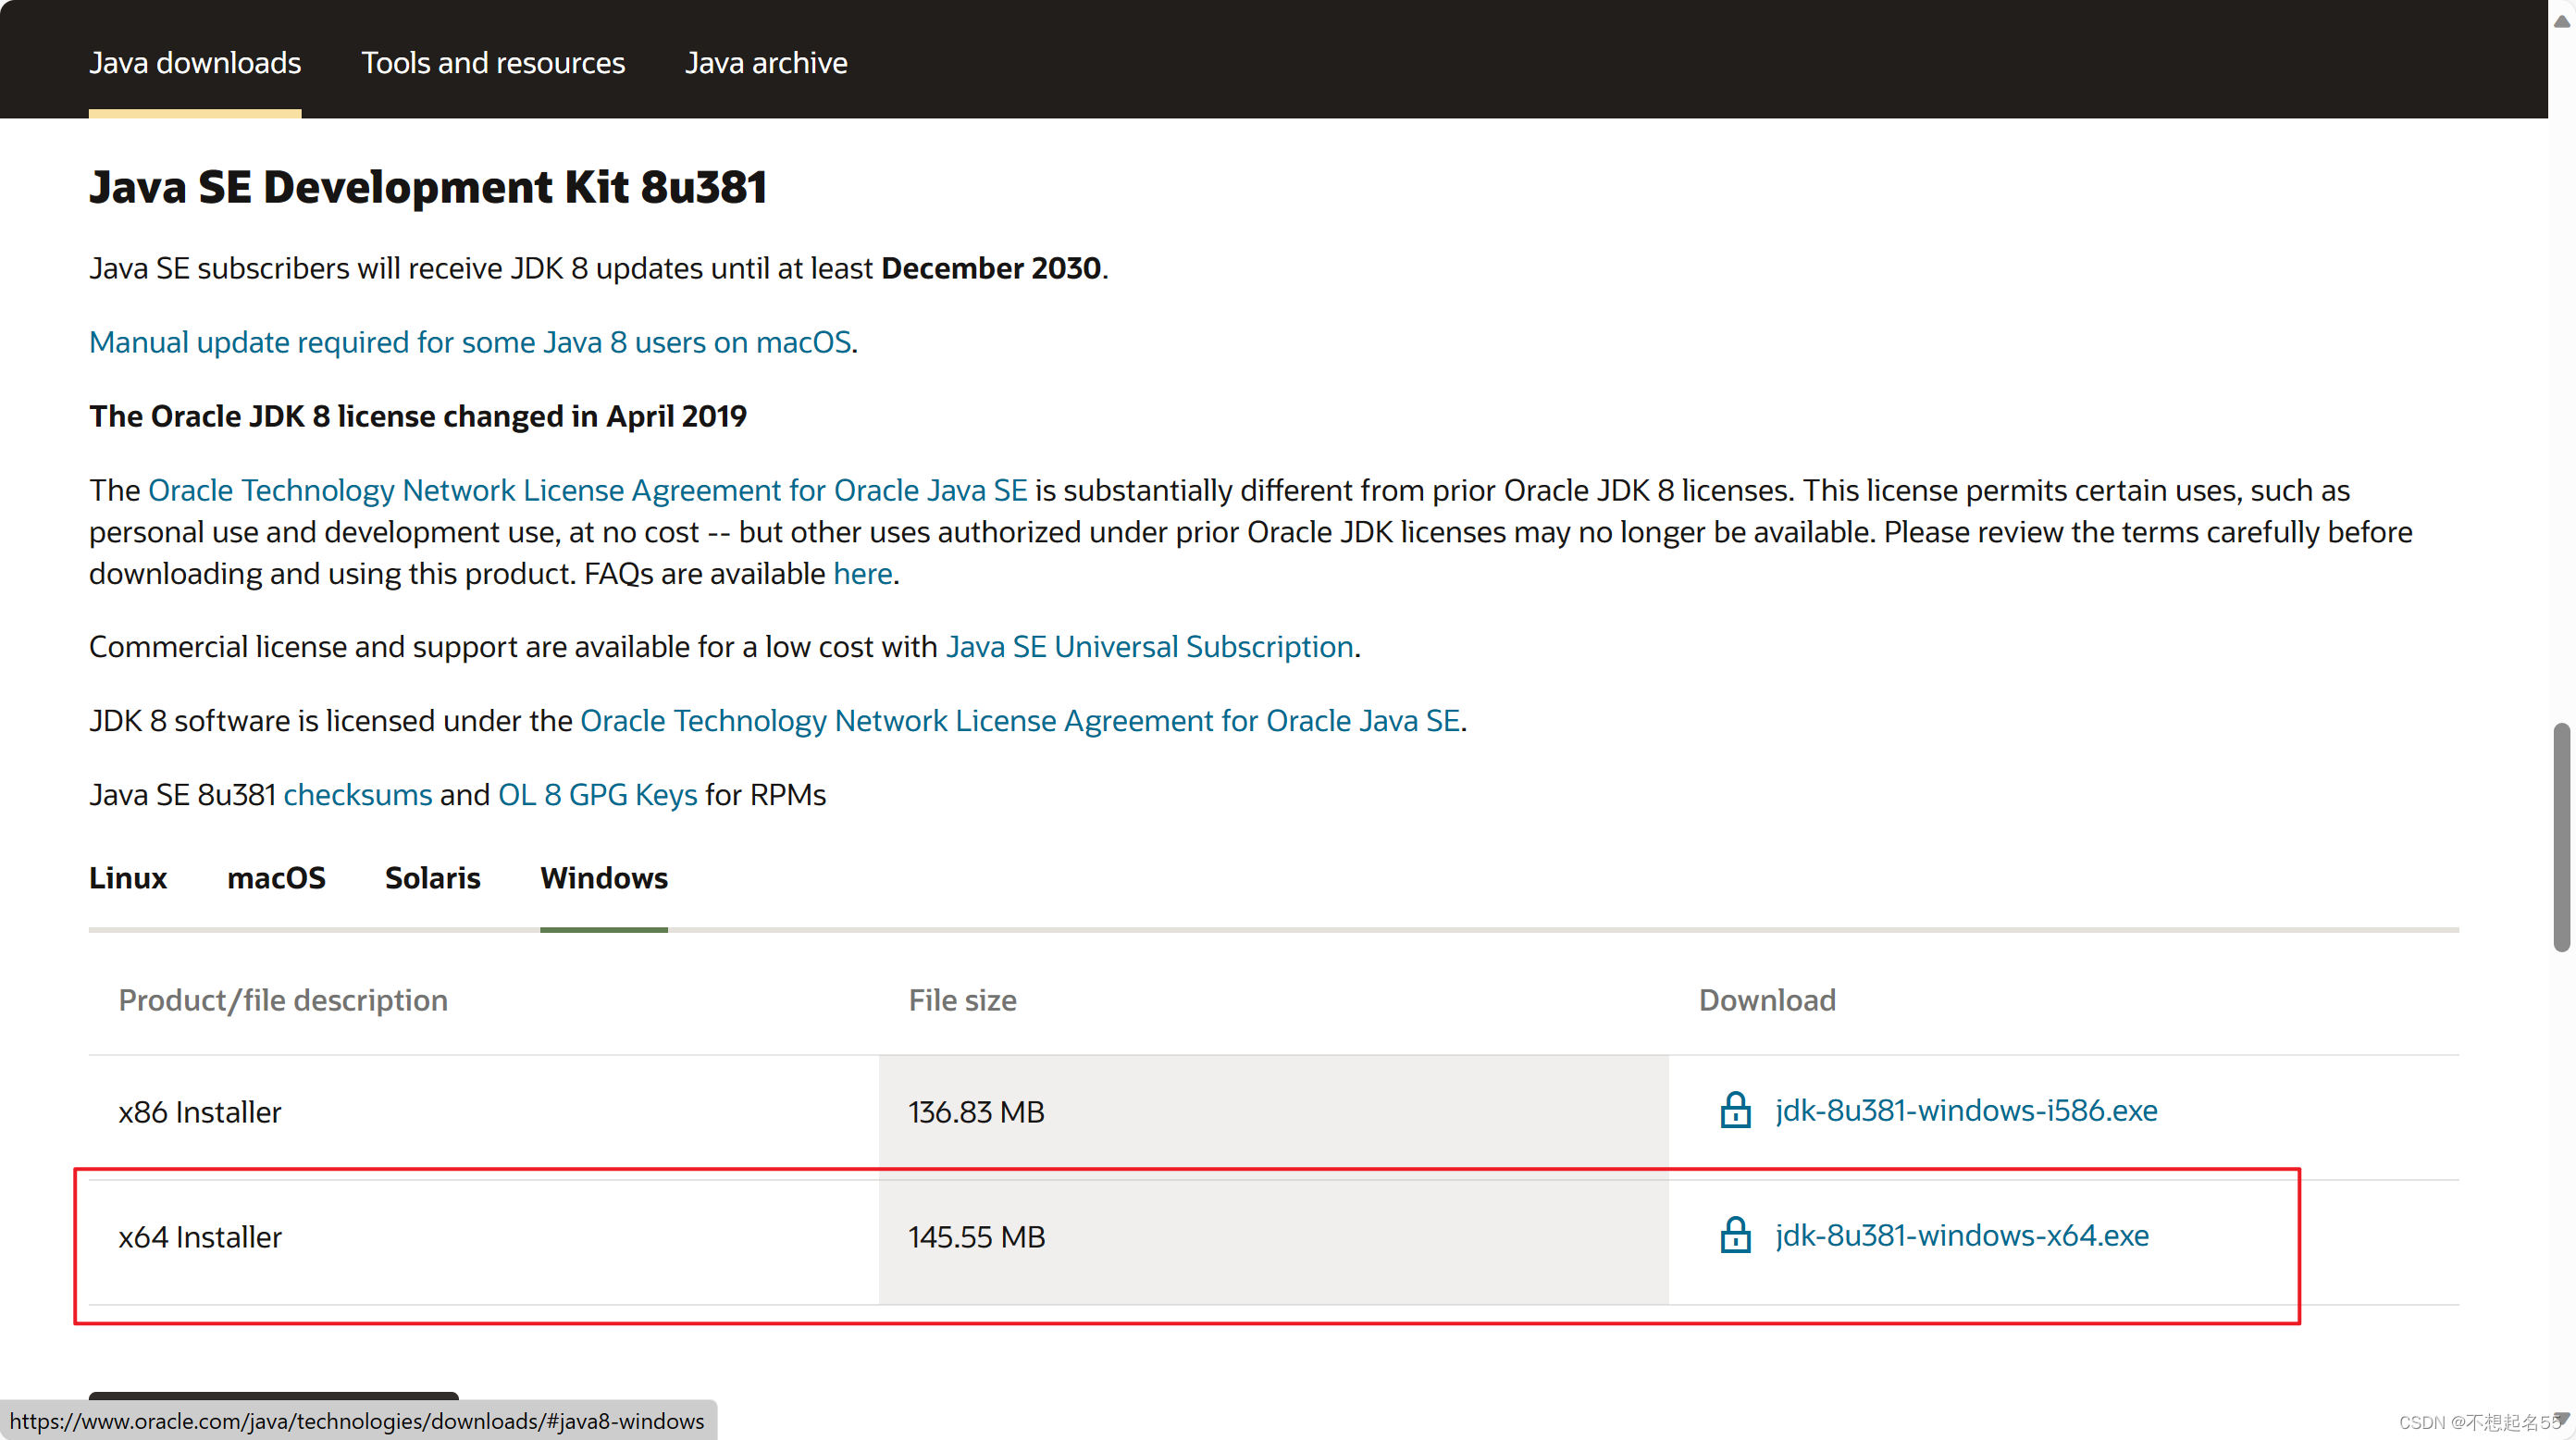This screenshot has height=1440, width=2576.
Task: Click the 'Java SE Development Kit 8u381' heading
Action: click(428, 187)
